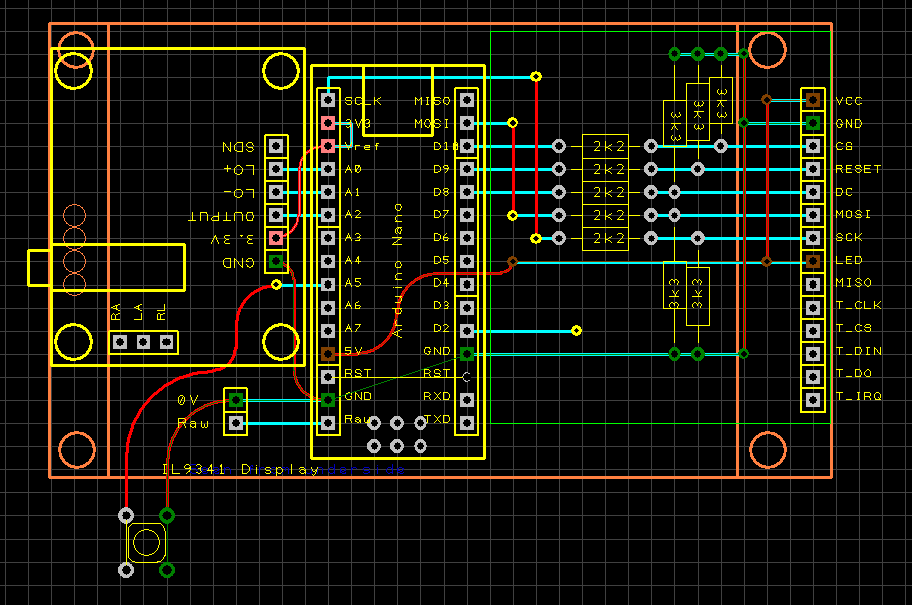Select the pad next to T_DO label
The image size is (912, 605).
click(813, 376)
